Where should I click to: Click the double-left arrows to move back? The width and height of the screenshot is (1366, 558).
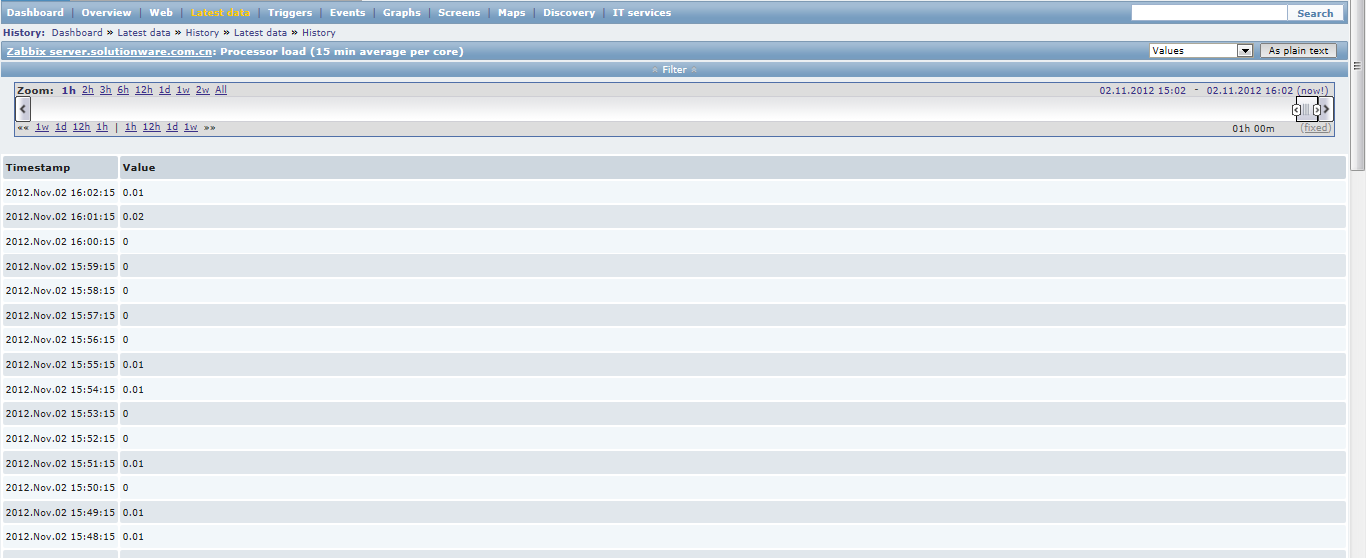pyautogui.click(x=23, y=127)
